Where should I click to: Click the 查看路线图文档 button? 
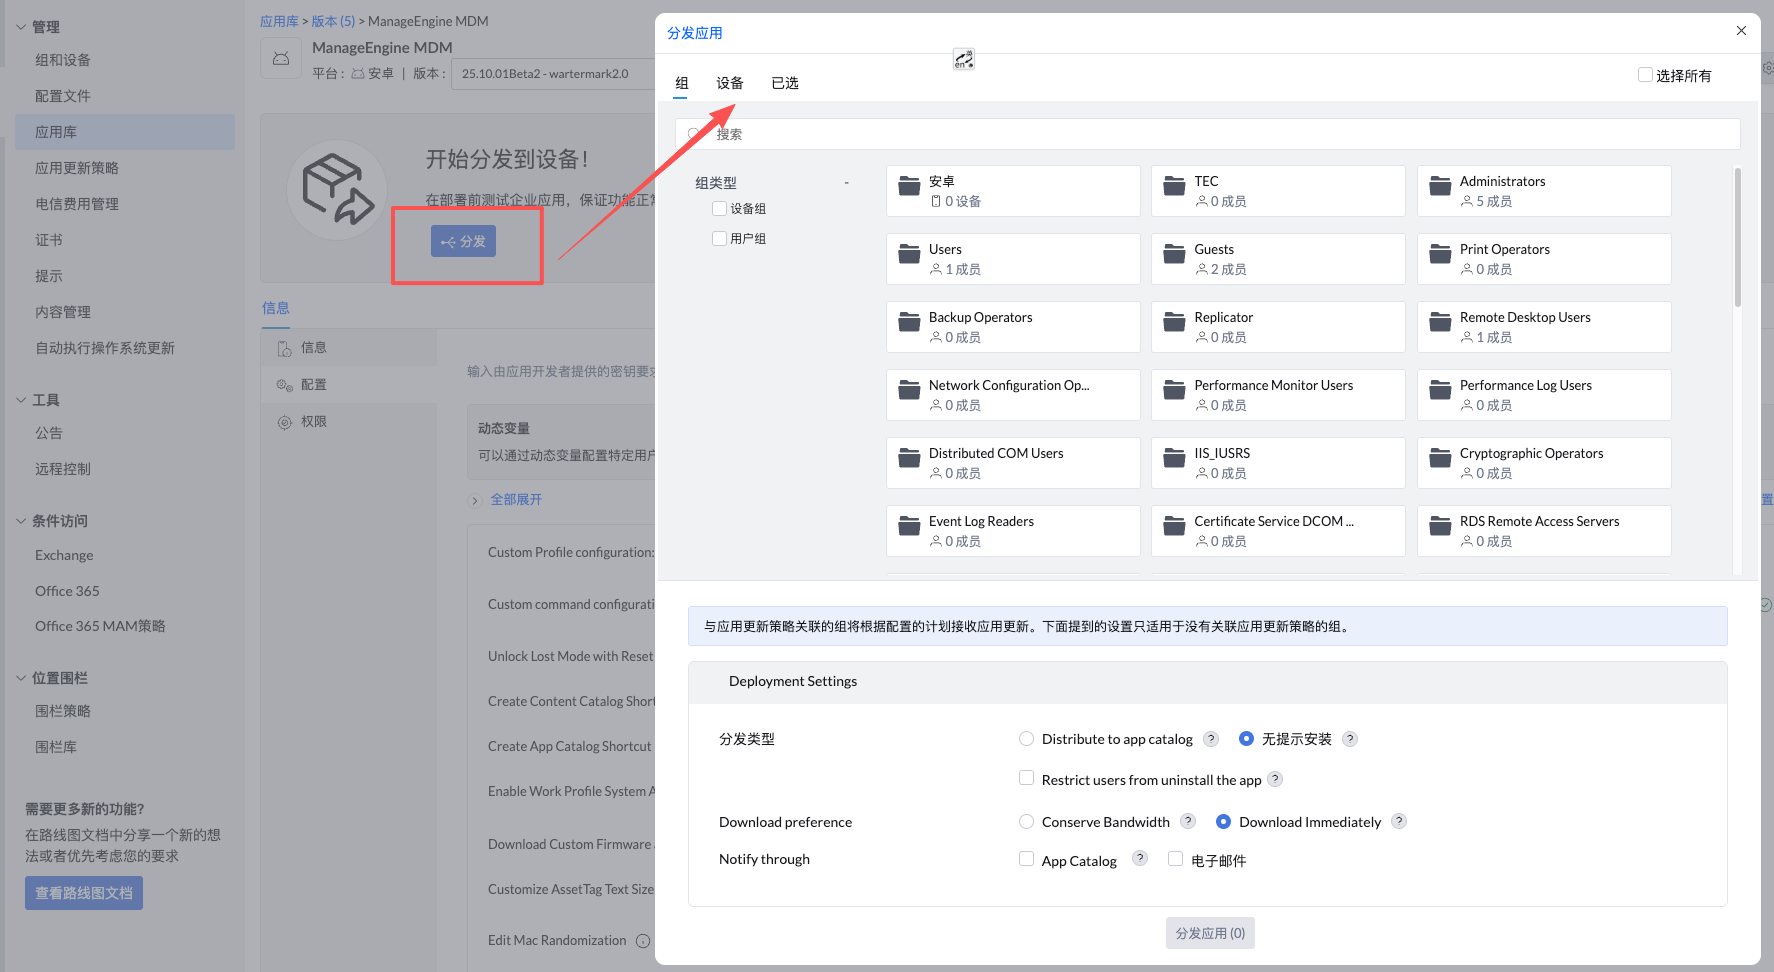pos(84,893)
